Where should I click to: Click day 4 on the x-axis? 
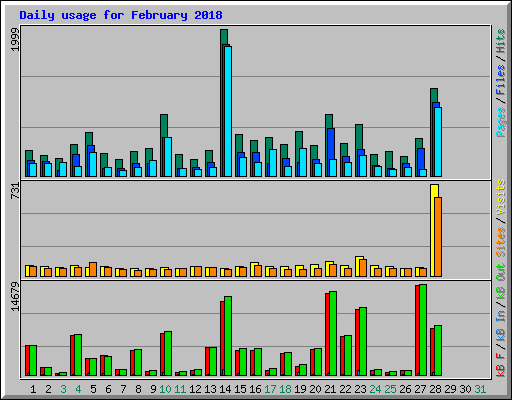click(x=78, y=389)
